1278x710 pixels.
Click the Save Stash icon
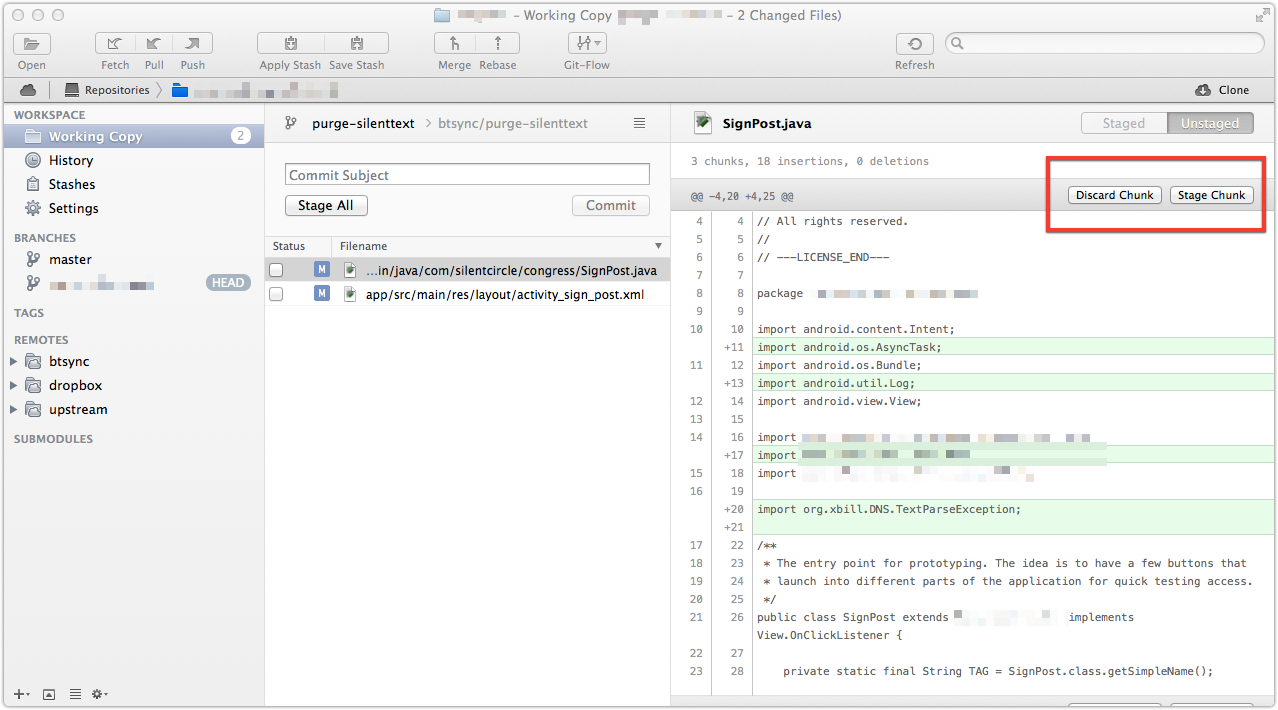click(x=356, y=44)
